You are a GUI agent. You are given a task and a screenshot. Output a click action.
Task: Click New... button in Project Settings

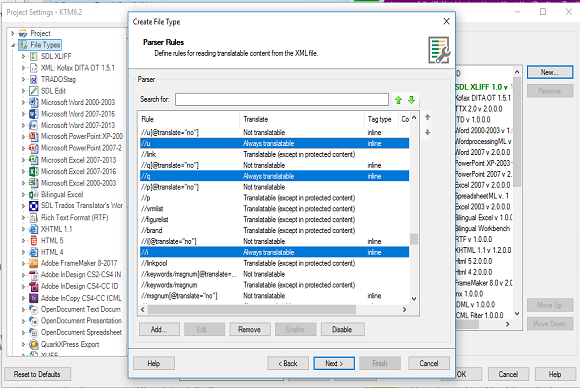click(x=550, y=72)
